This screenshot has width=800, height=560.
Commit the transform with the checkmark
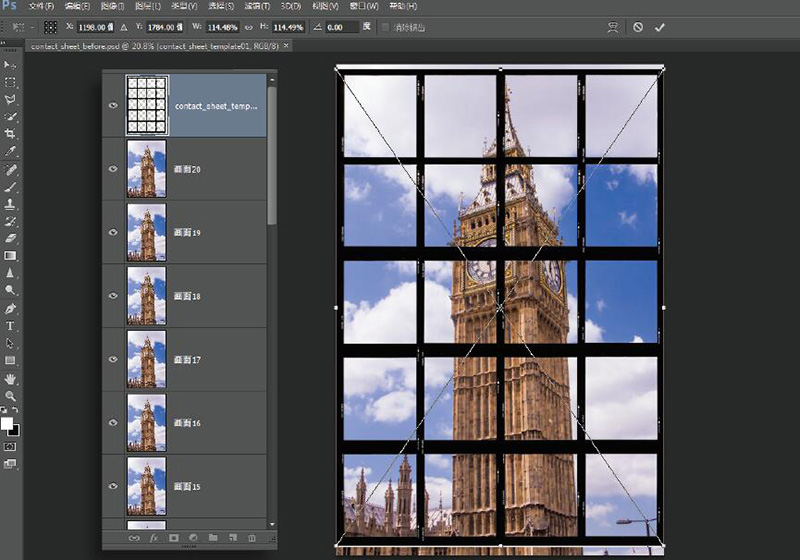(660, 27)
